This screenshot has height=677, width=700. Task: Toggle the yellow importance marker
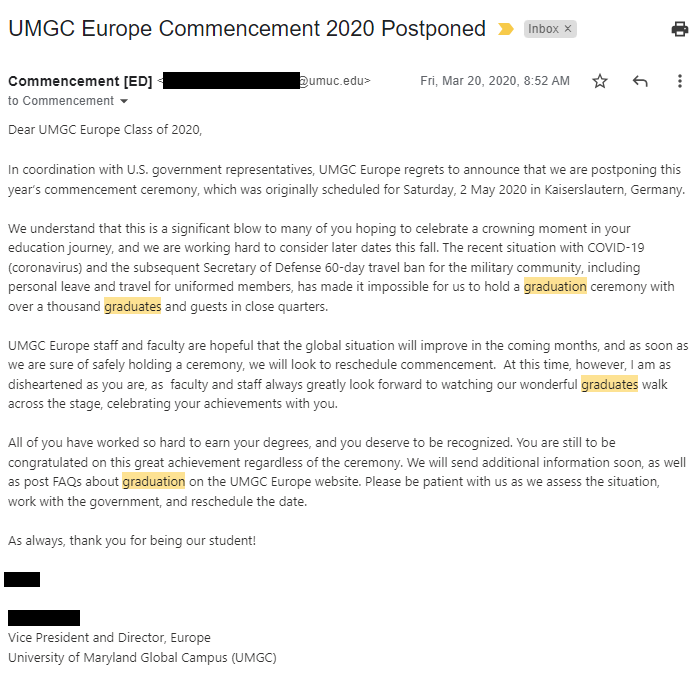[x=506, y=29]
